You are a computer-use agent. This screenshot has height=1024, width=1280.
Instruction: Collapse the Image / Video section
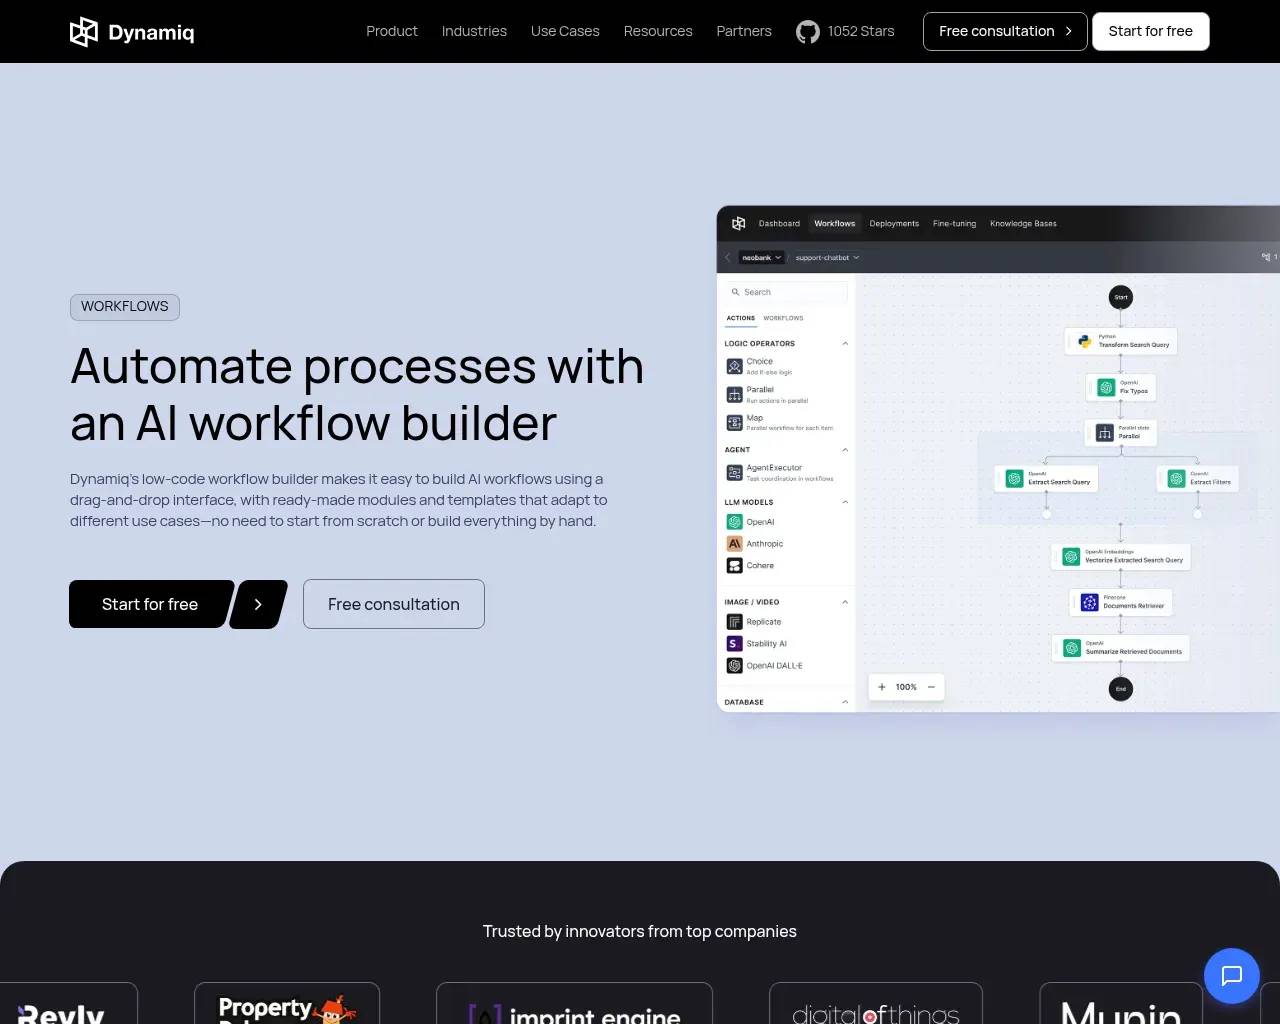[x=845, y=602]
